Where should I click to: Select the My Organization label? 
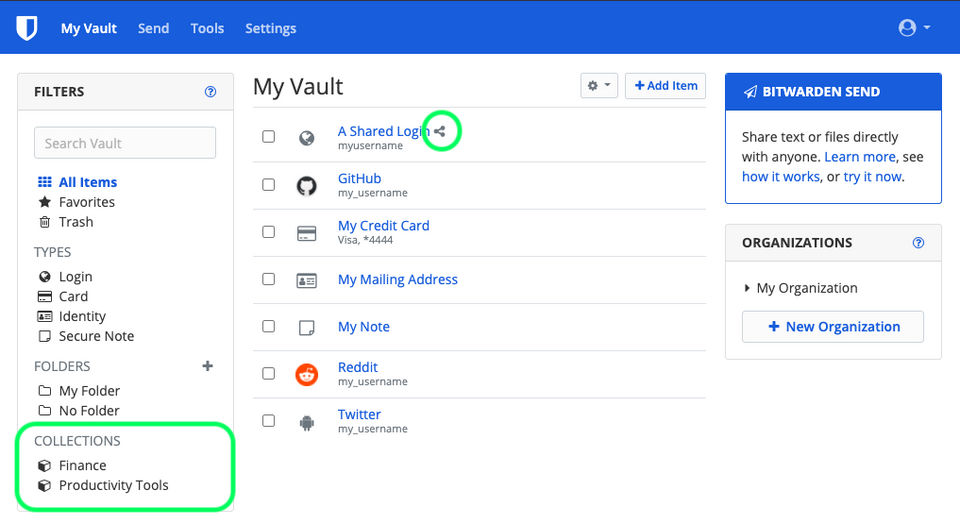pos(807,288)
